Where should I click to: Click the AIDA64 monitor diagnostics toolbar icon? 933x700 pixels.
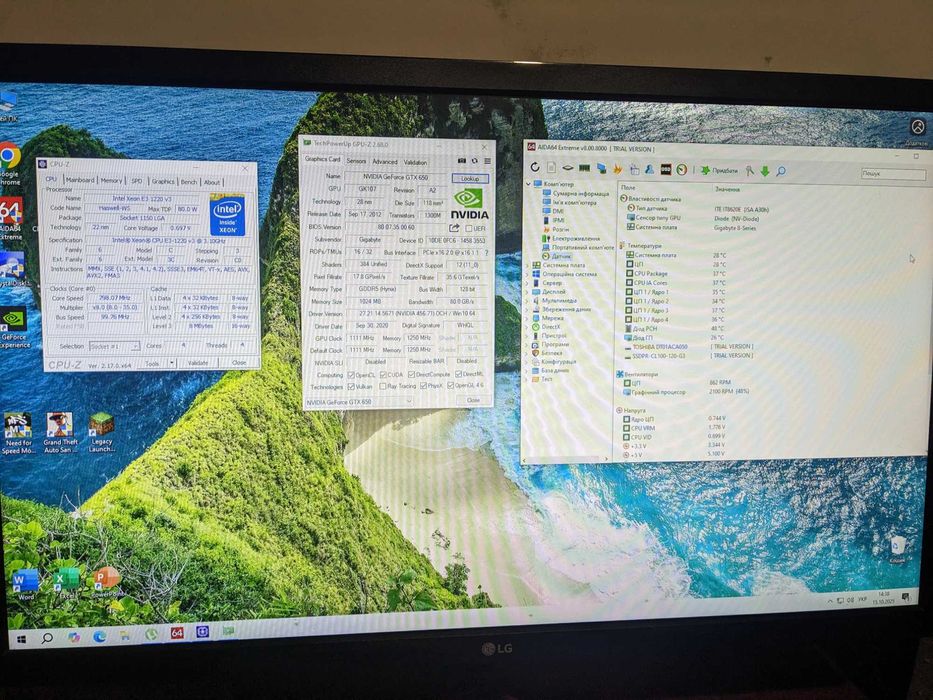click(602, 169)
